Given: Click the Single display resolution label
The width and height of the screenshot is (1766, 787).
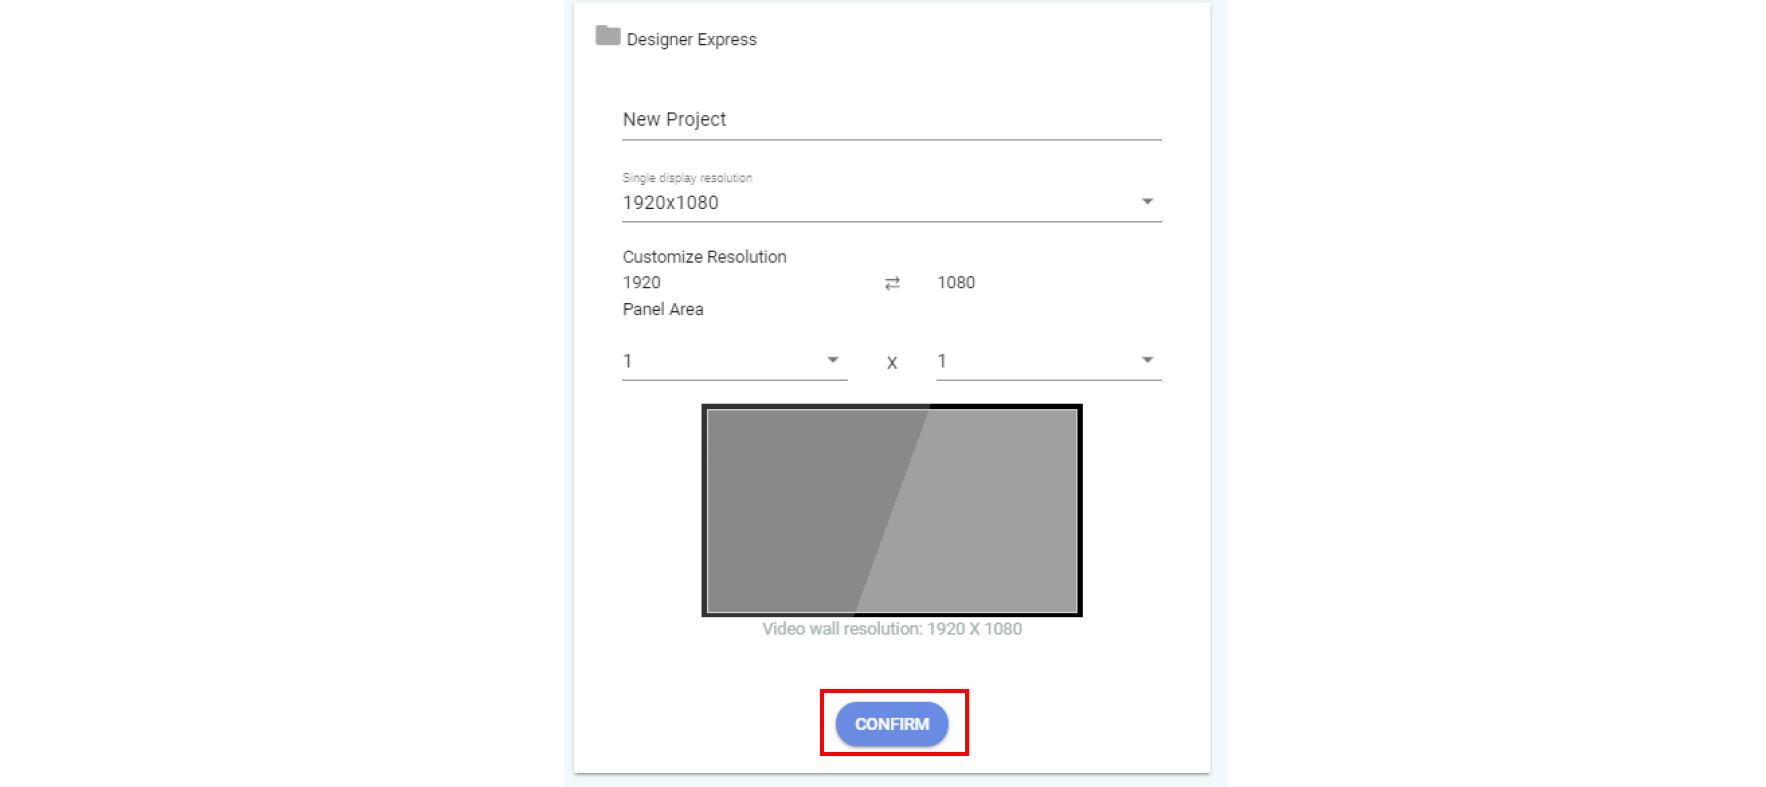Looking at the screenshot, I should (x=687, y=178).
